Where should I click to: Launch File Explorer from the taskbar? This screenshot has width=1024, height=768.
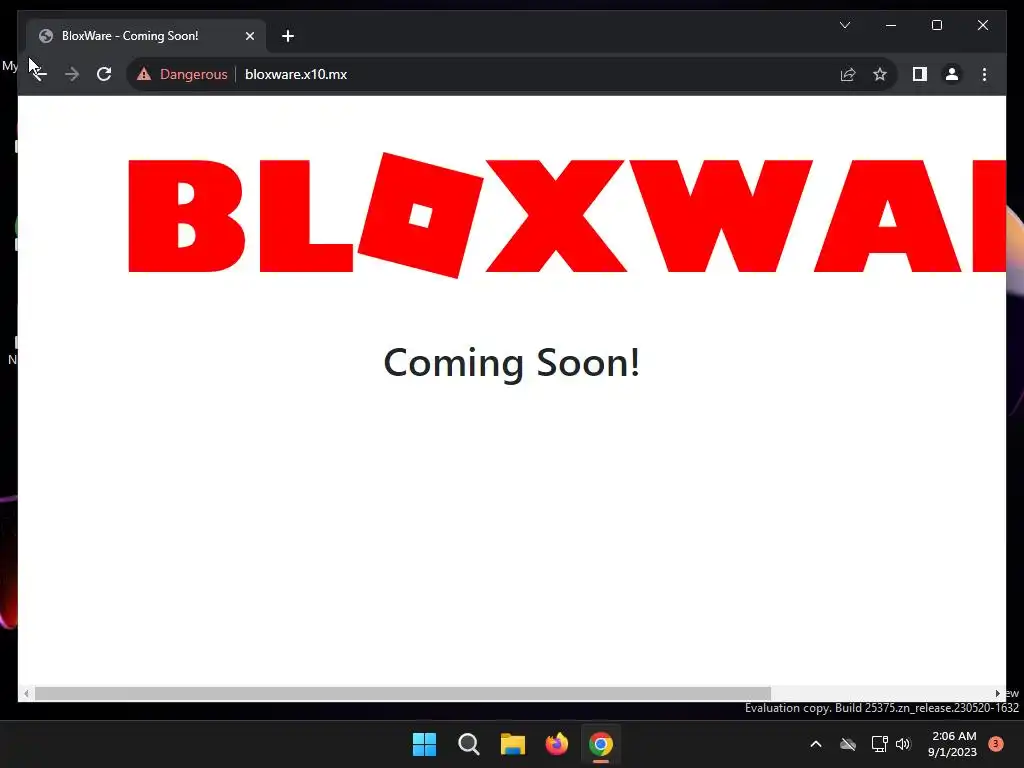click(x=513, y=744)
